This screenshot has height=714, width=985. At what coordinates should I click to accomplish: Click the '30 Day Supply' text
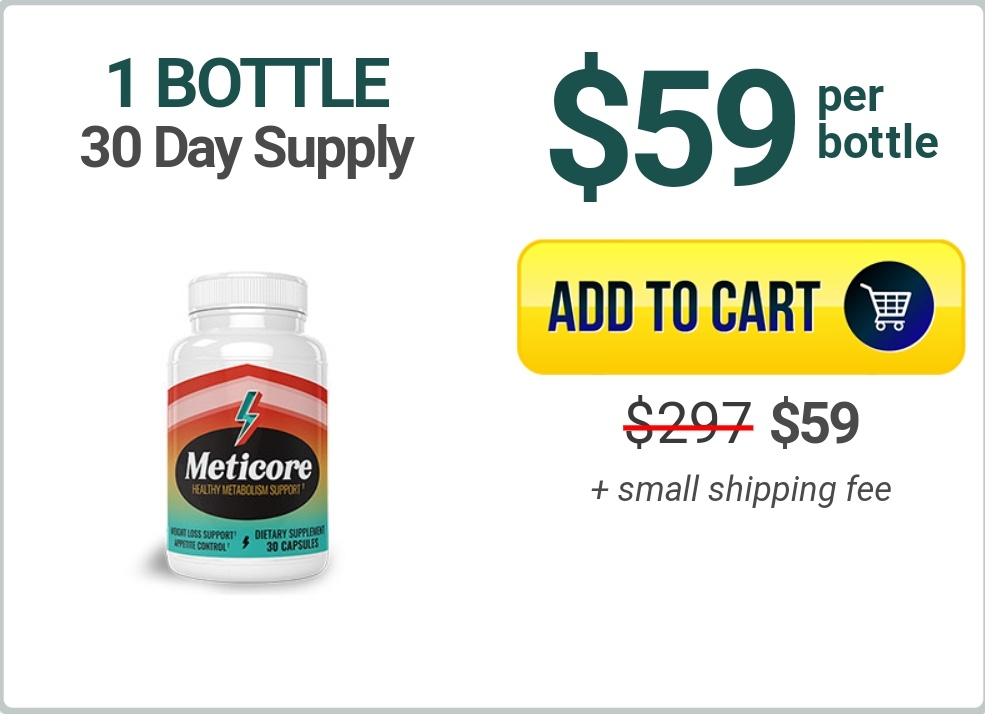[x=247, y=148]
